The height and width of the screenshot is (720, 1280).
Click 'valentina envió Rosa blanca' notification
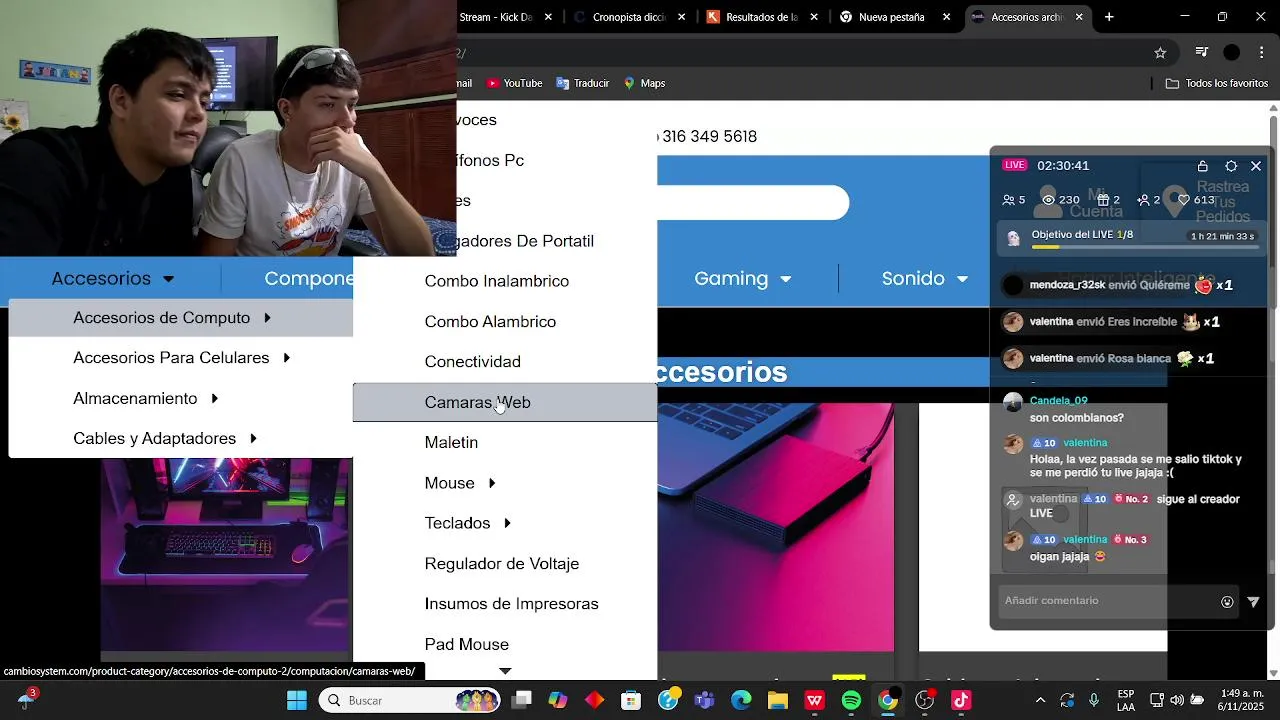[x=1108, y=358]
